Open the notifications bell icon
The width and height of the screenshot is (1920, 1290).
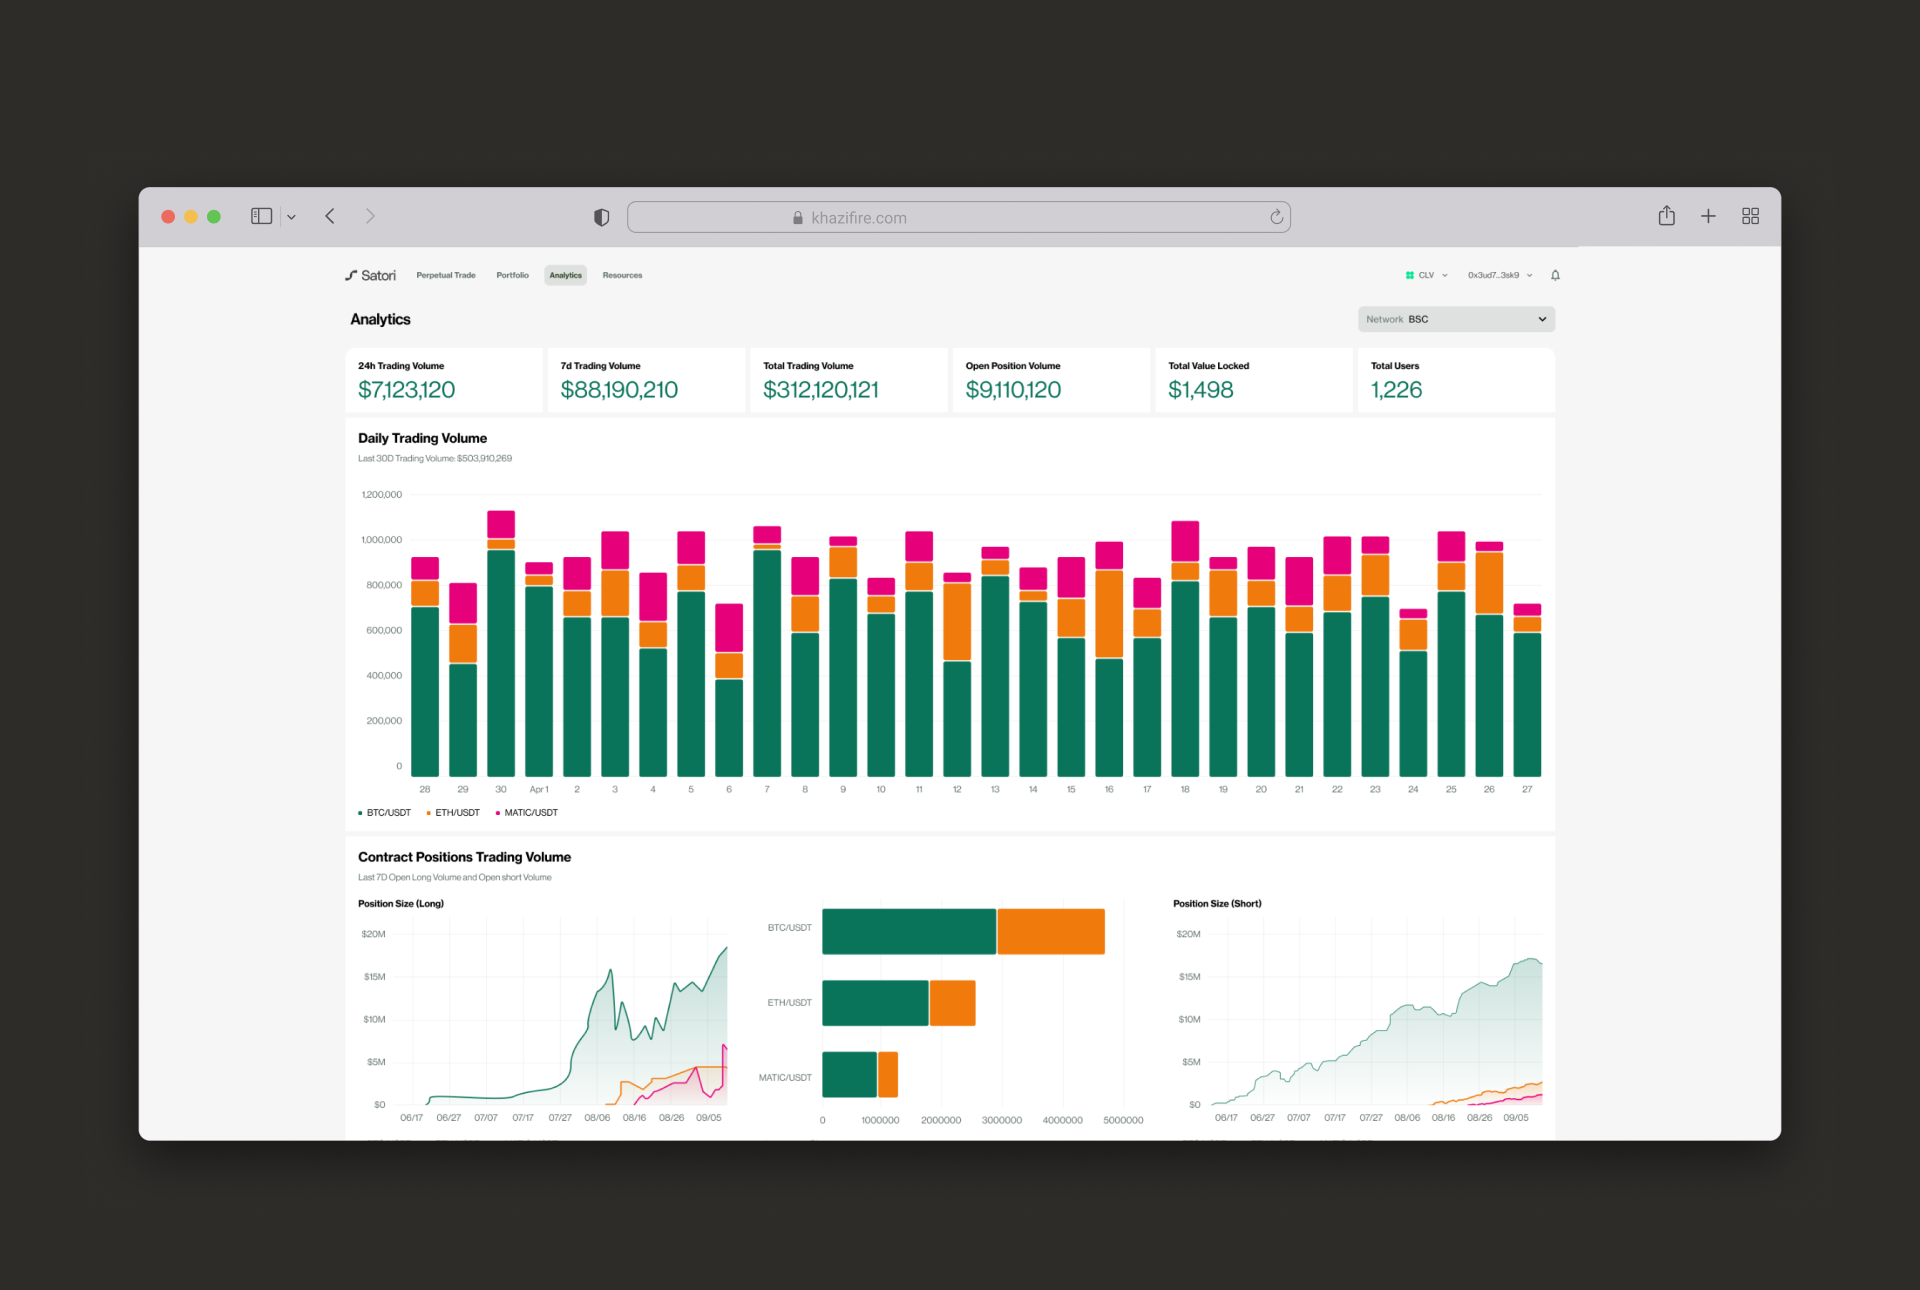tap(1555, 275)
